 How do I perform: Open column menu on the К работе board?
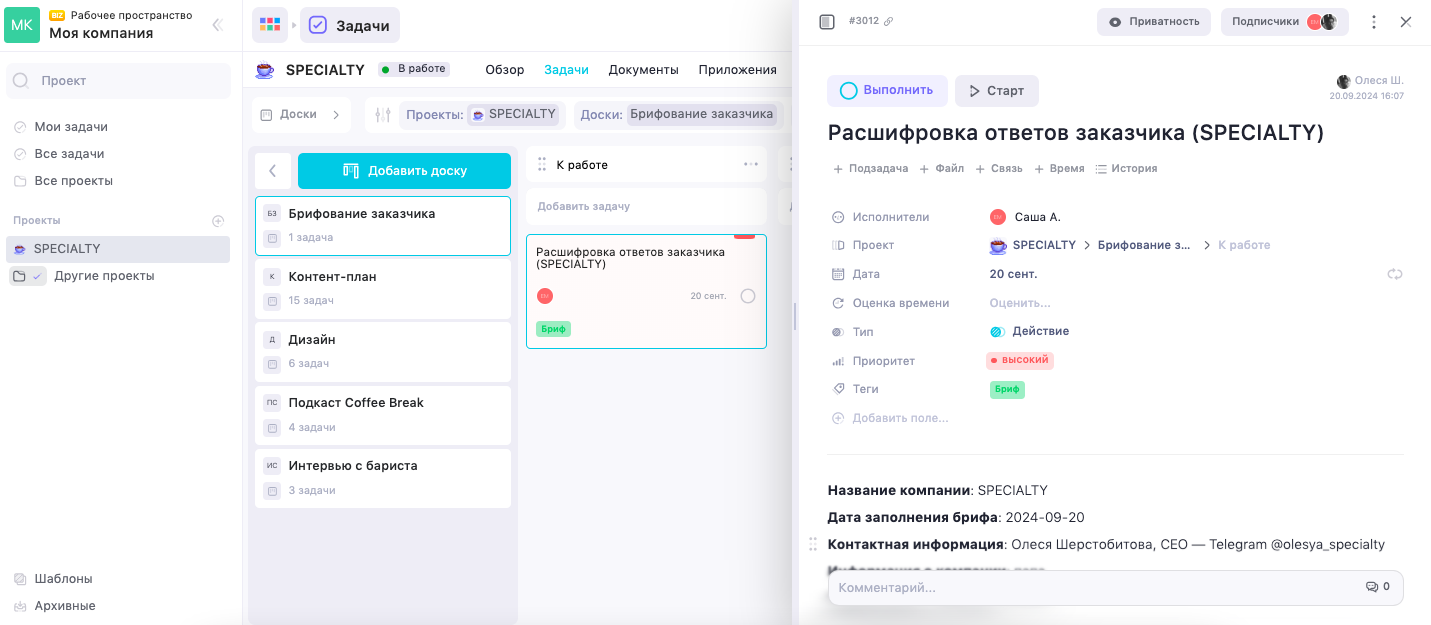coord(751,164)
